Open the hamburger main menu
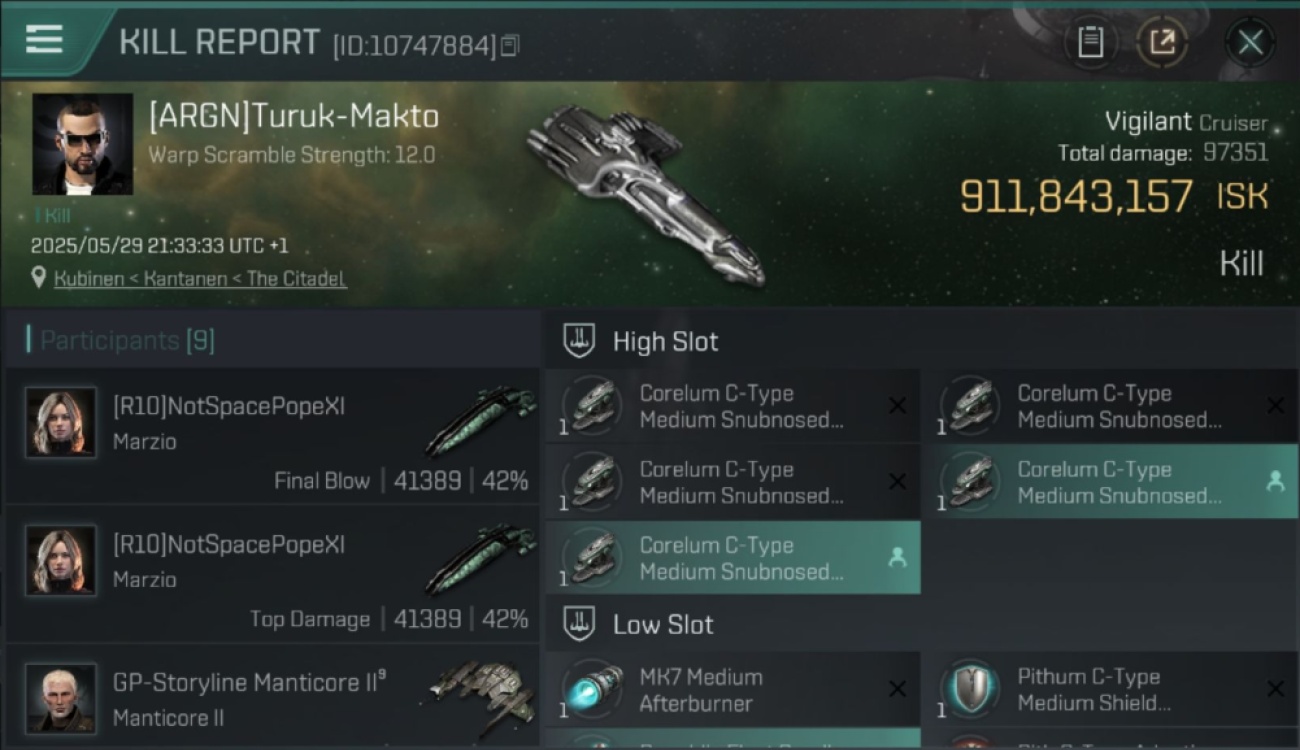1300x750 pixels. click(x=44, y=39)
